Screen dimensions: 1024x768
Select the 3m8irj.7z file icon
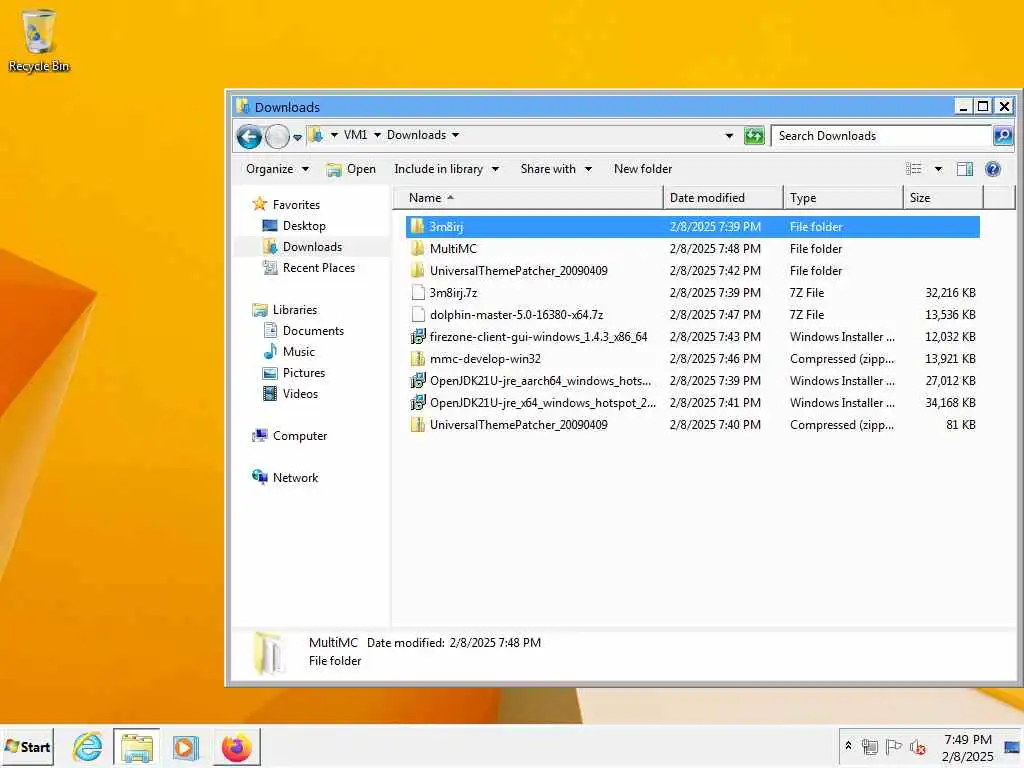tap(418, 293)
